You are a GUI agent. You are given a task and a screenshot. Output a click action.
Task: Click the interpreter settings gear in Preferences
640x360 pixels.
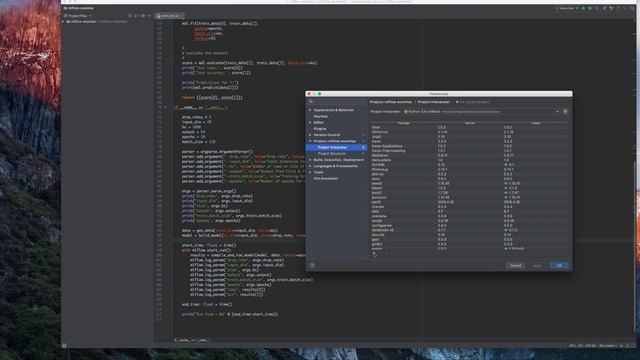[565, 111]
